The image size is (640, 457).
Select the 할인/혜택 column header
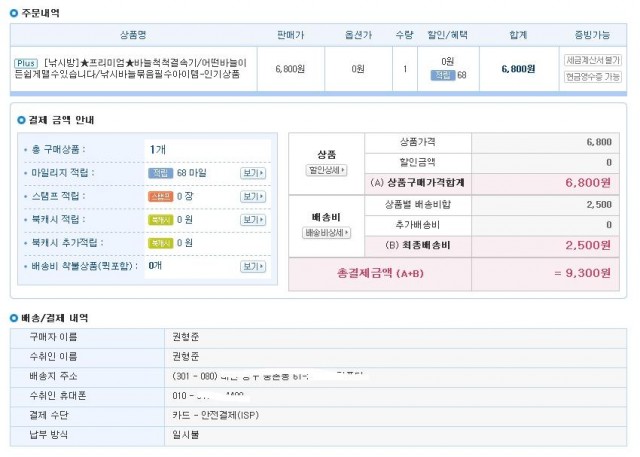pos(448,35)
